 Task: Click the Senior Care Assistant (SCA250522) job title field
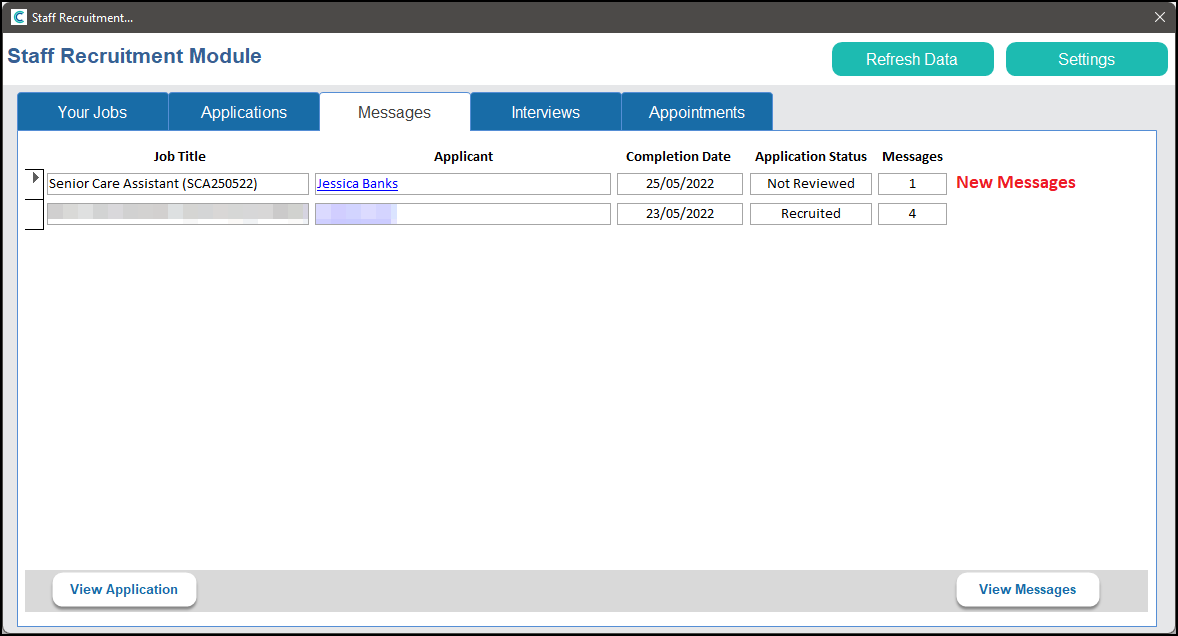point(178,184)
